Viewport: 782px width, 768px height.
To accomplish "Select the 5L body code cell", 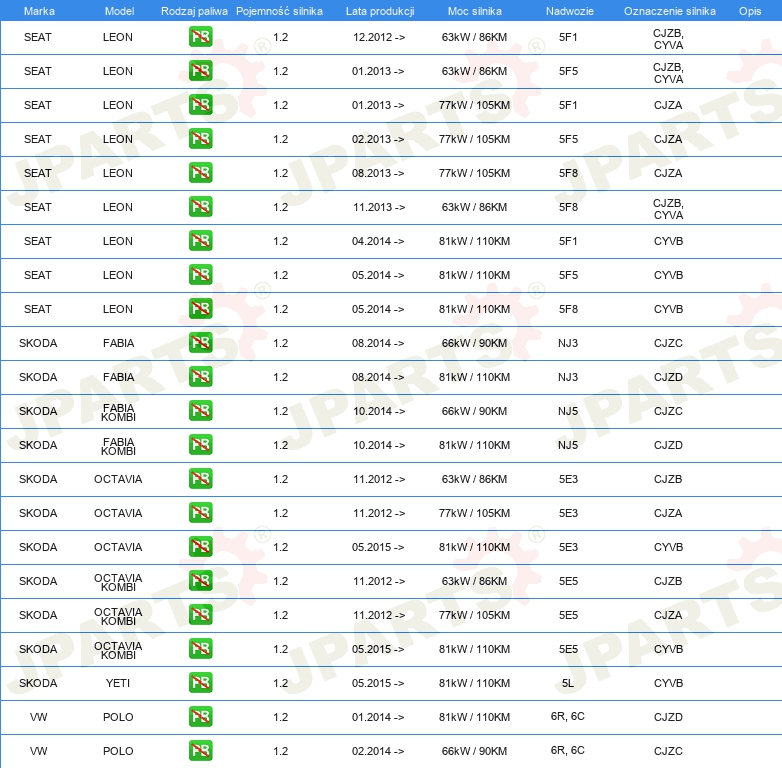I will pyautogui.click(x=568, y=683).
